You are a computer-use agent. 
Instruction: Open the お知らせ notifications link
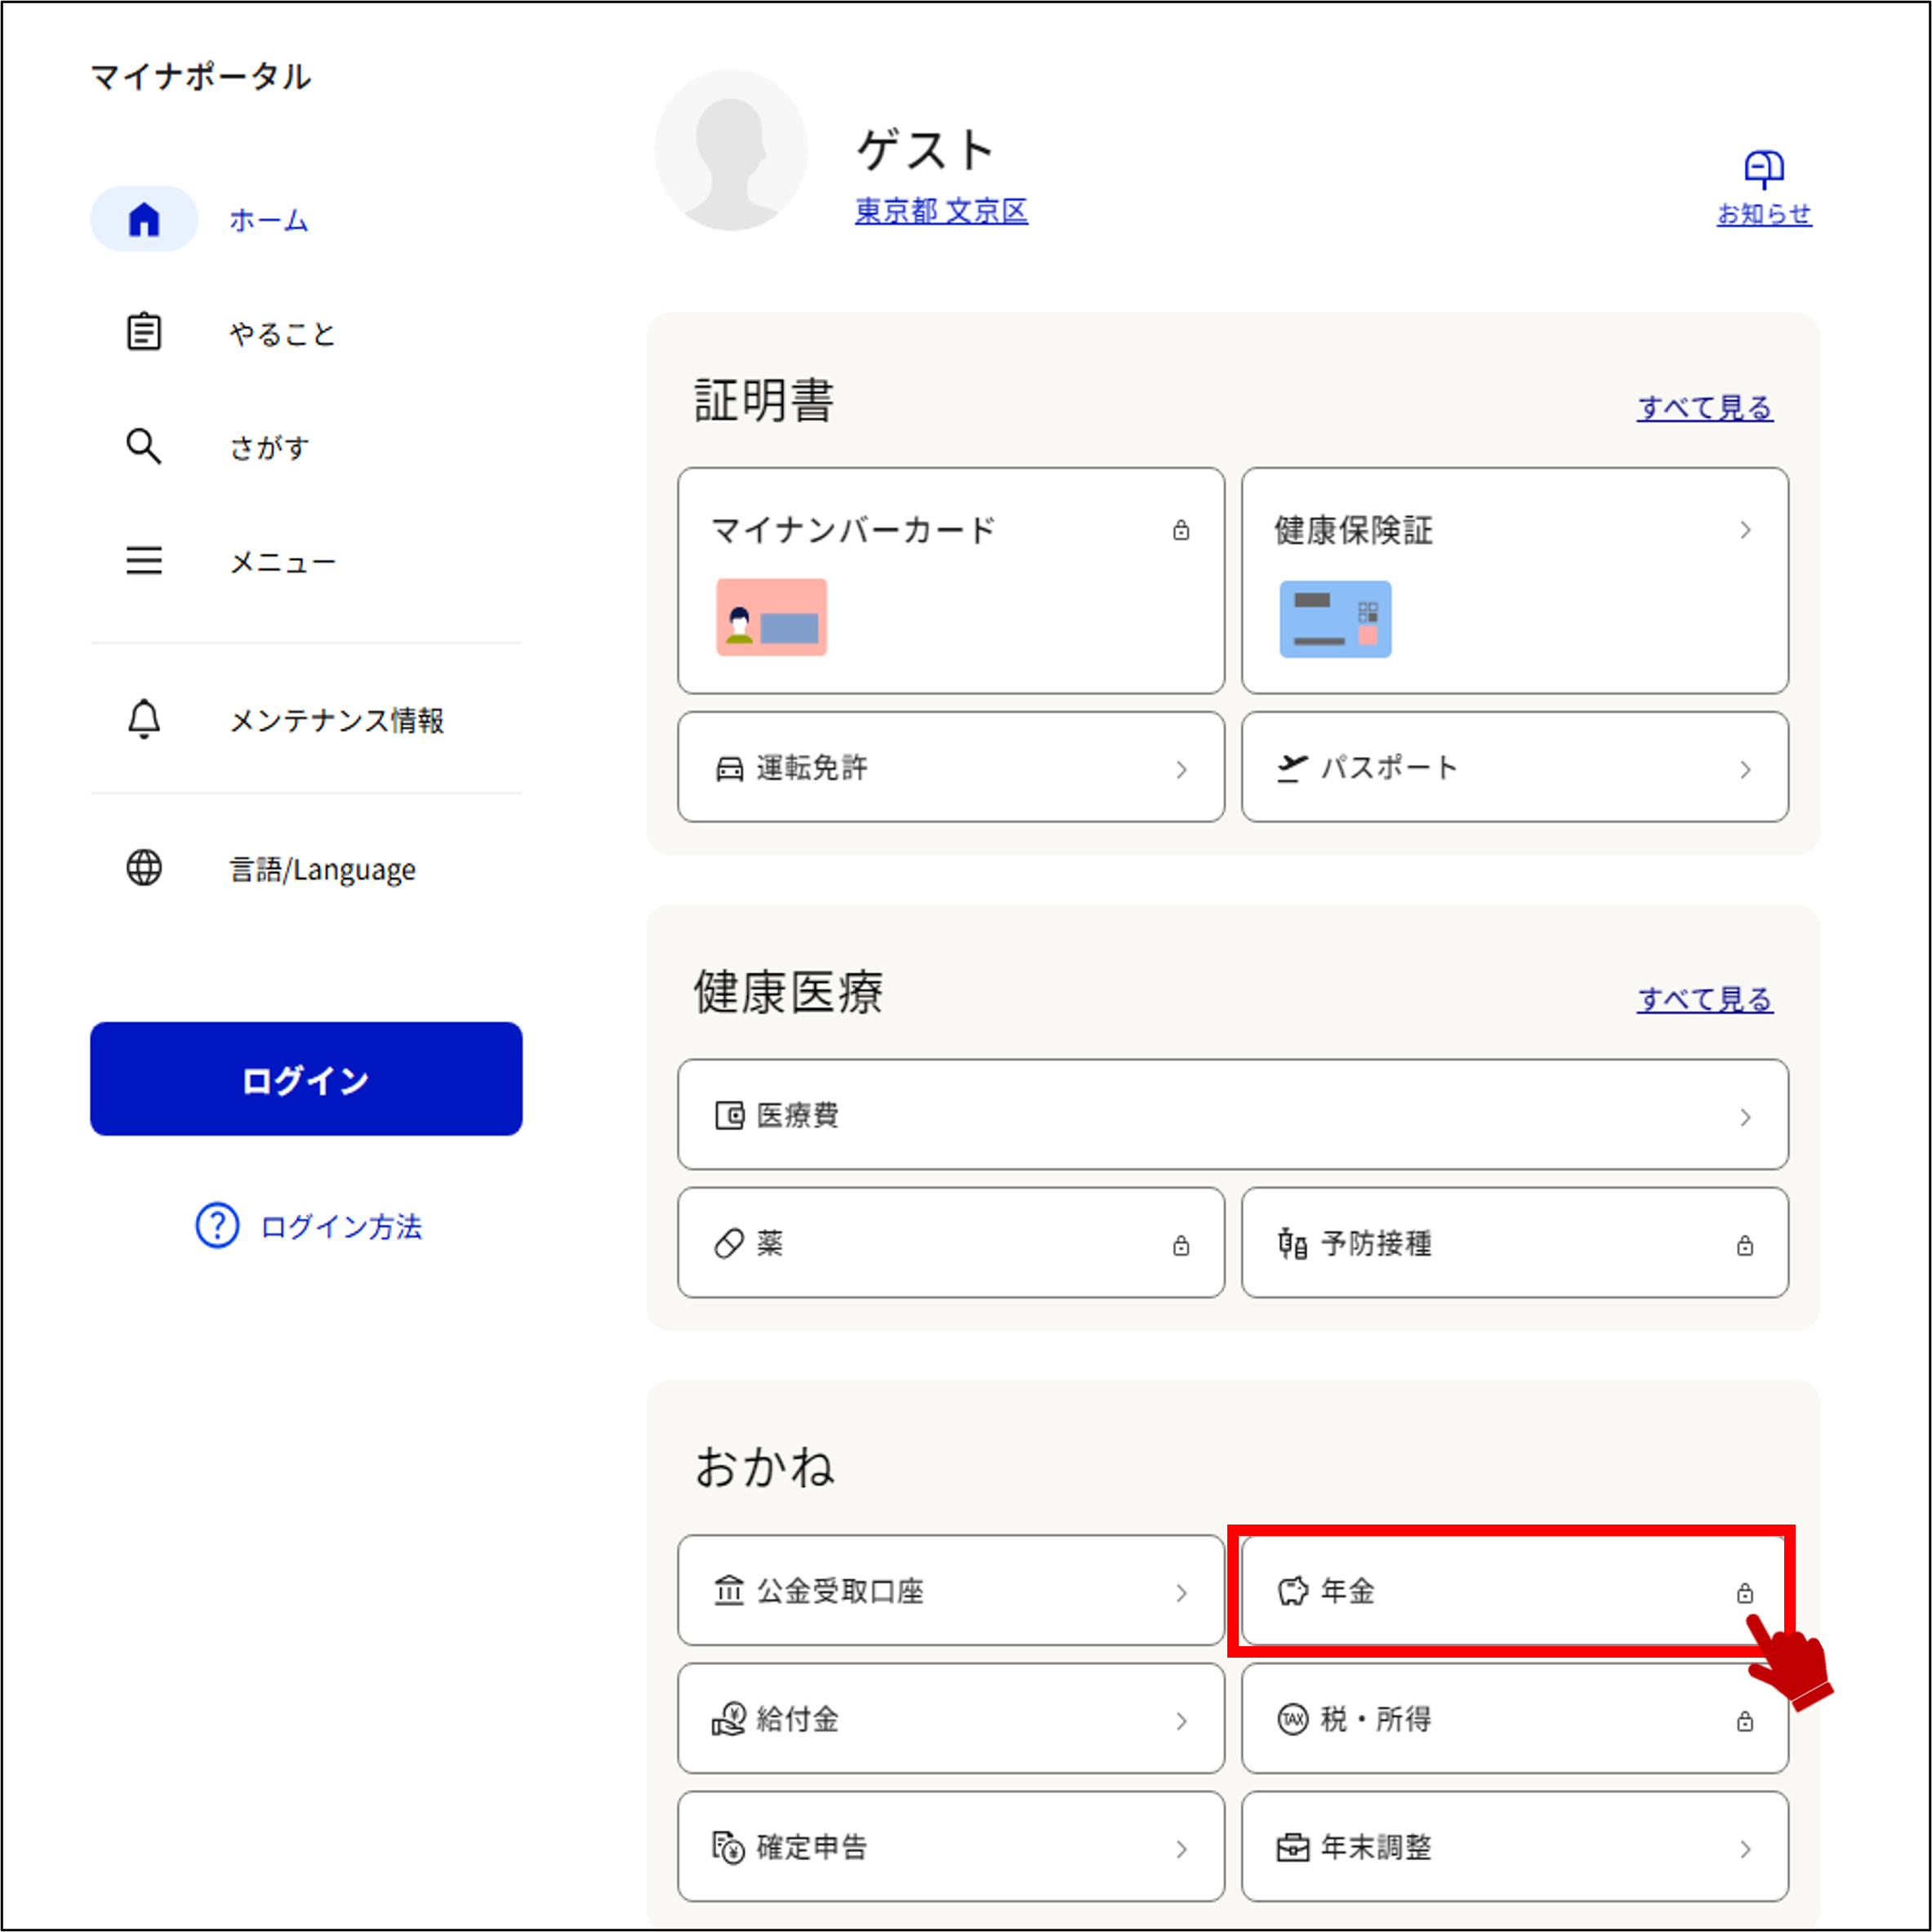(x=1764, y=214)
